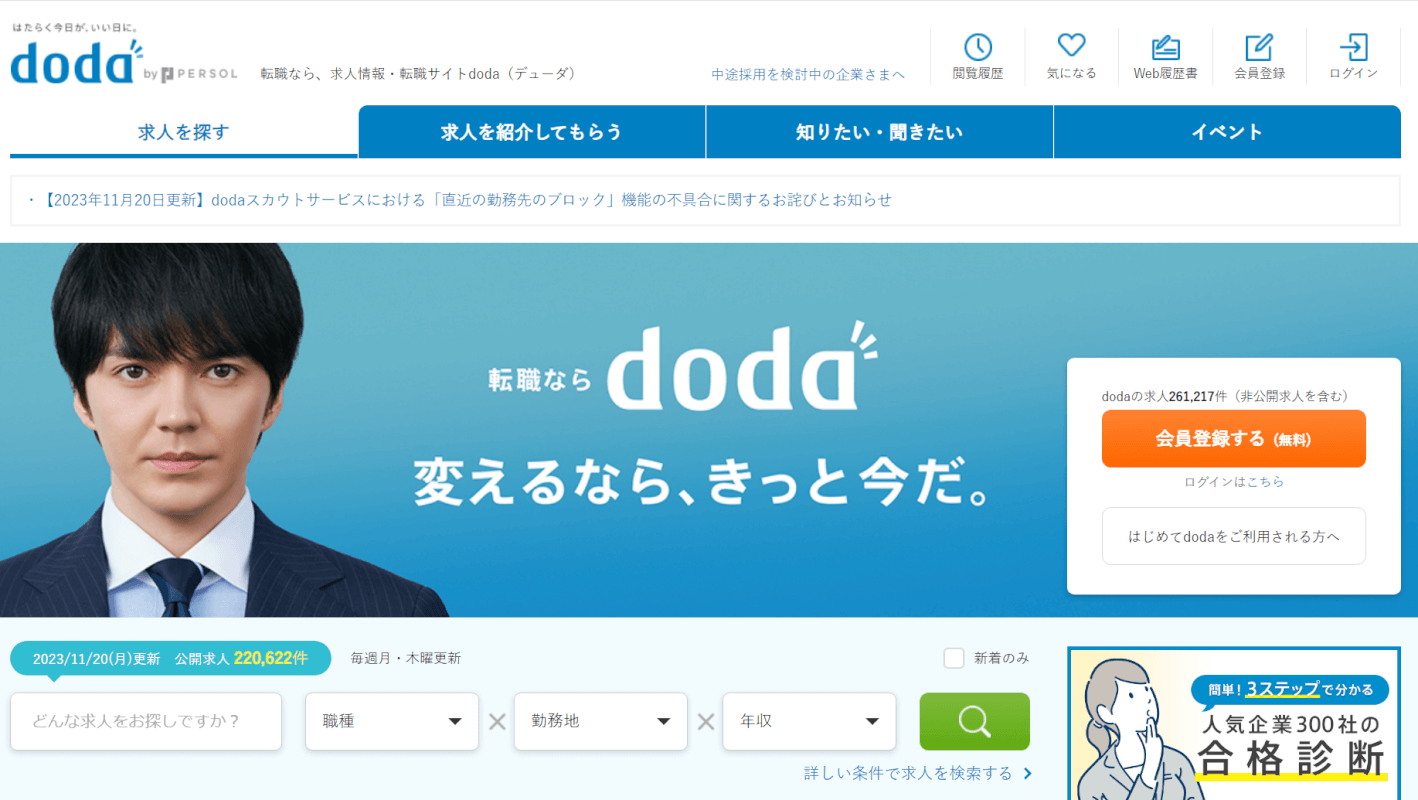Click 詳しい条件で求人を検索する link
The width and height of the screenshot is (1418, 800).
pos(918,774)
